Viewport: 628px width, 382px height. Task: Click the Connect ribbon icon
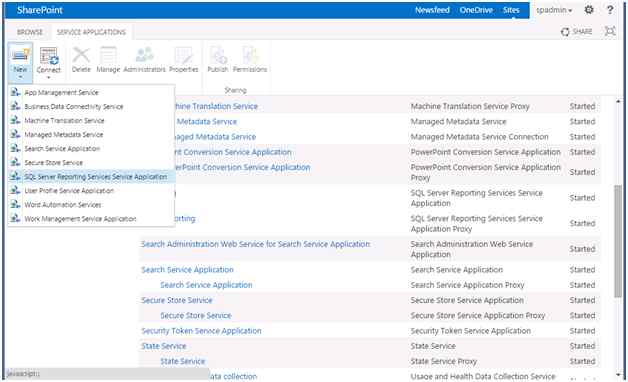tap(48, 56)
